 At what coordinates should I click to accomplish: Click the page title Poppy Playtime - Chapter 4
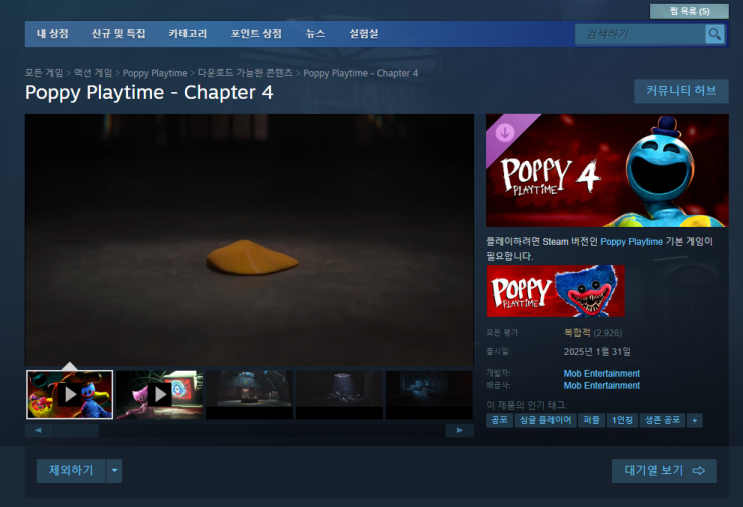click(149, 92)
